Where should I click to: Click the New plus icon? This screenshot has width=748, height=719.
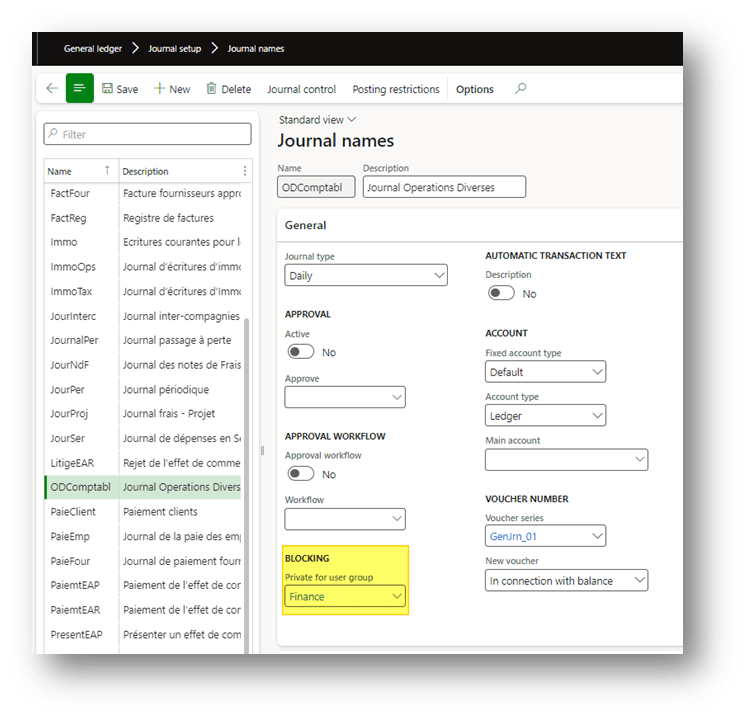point(160,89)
